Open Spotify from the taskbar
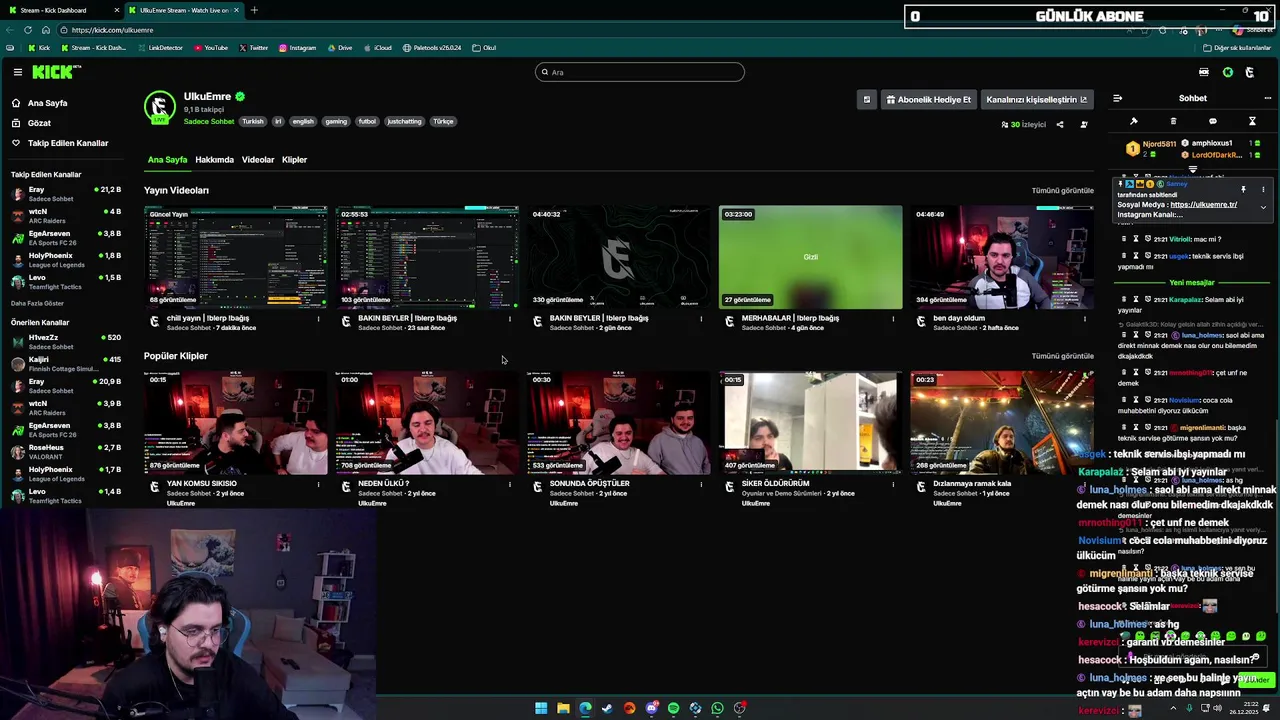This screenshot has height=720, width=1280. (673, 708)
